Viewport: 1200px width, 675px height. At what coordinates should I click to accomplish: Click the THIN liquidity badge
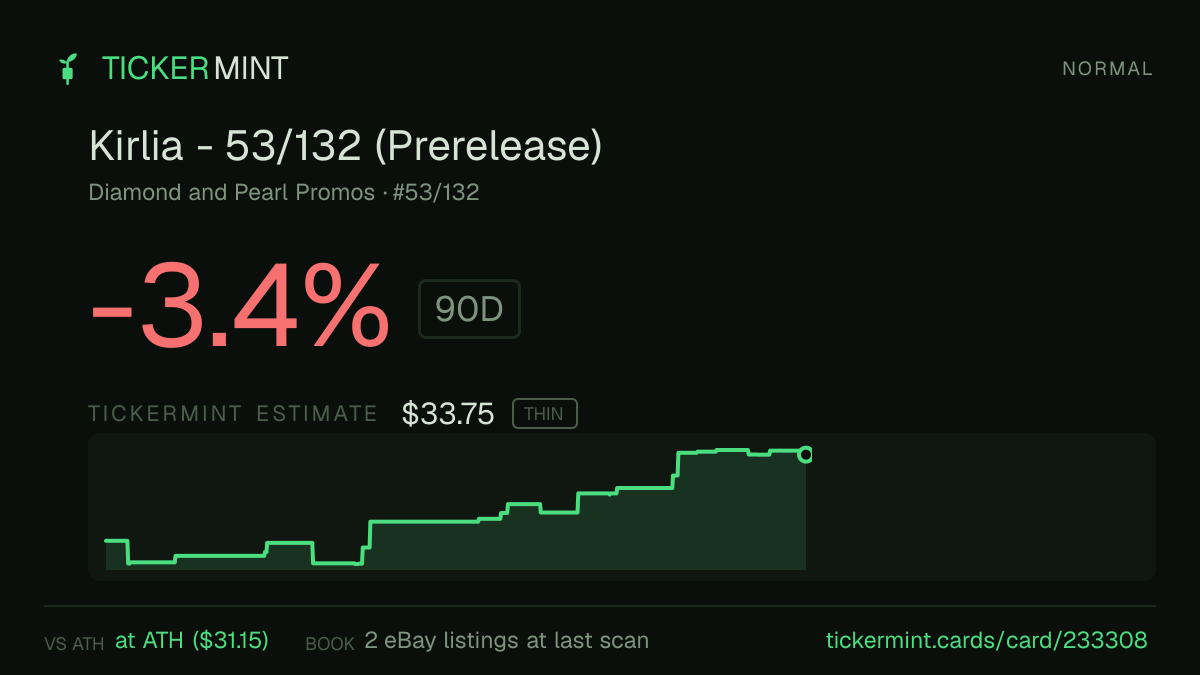(544, 414)
